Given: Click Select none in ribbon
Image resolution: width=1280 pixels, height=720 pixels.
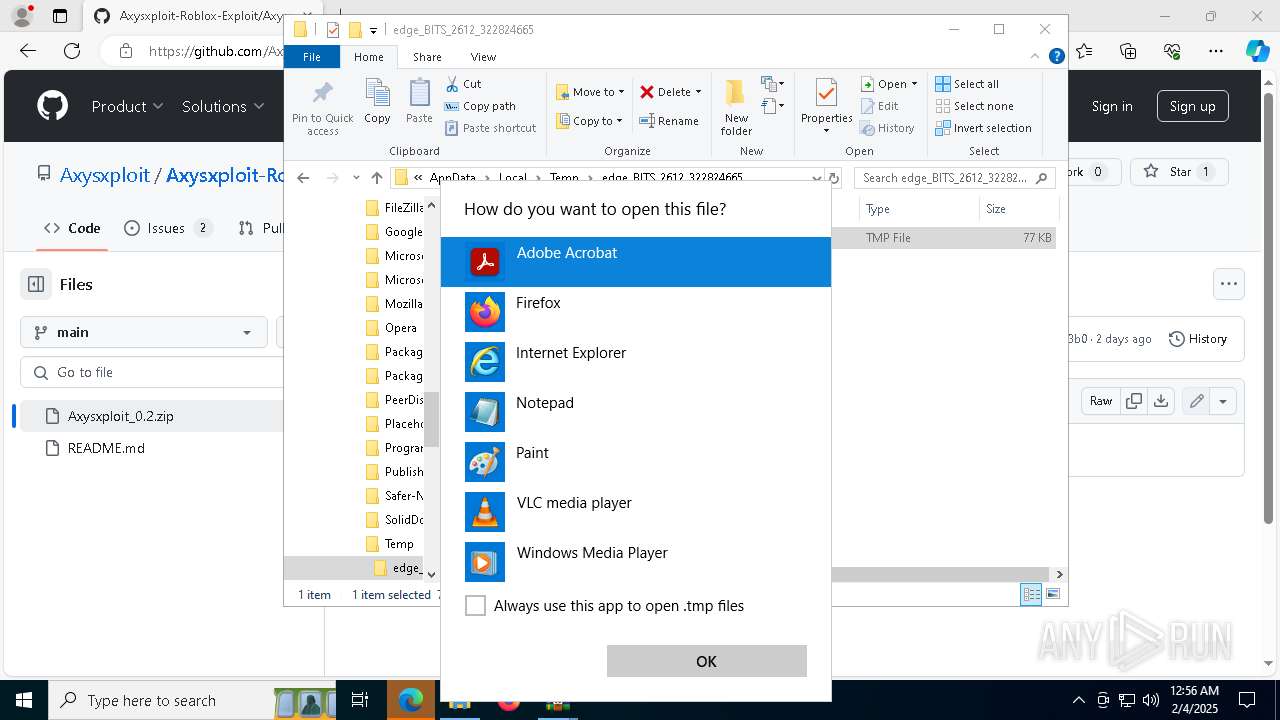Looking at the screenshot, I should (x=974, y=106).
